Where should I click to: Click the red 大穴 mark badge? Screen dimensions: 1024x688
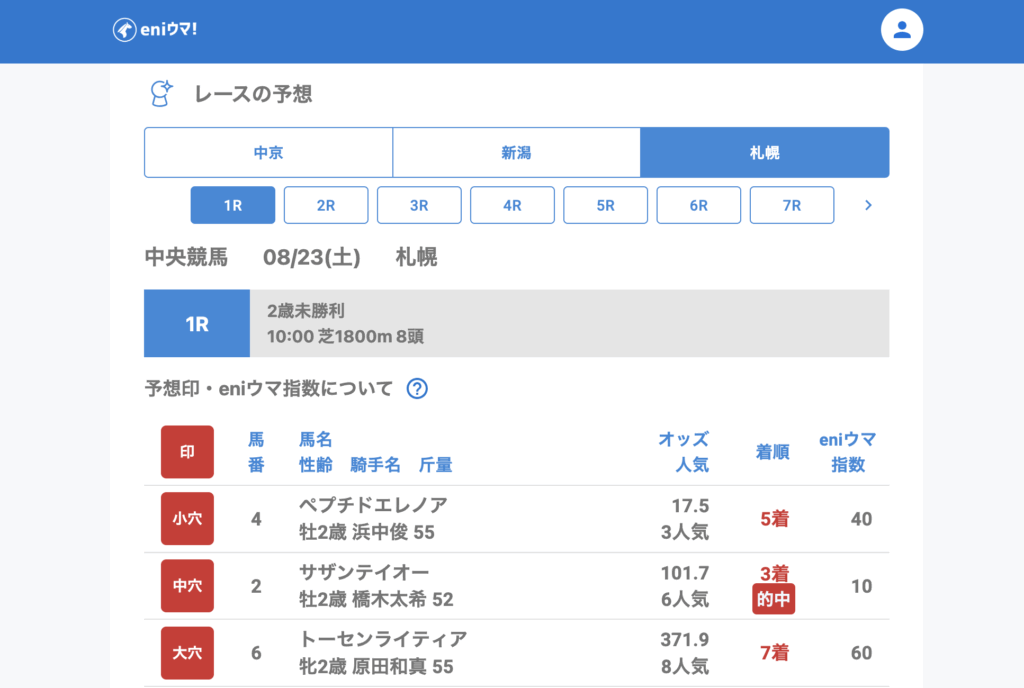(x=187, y=653)
